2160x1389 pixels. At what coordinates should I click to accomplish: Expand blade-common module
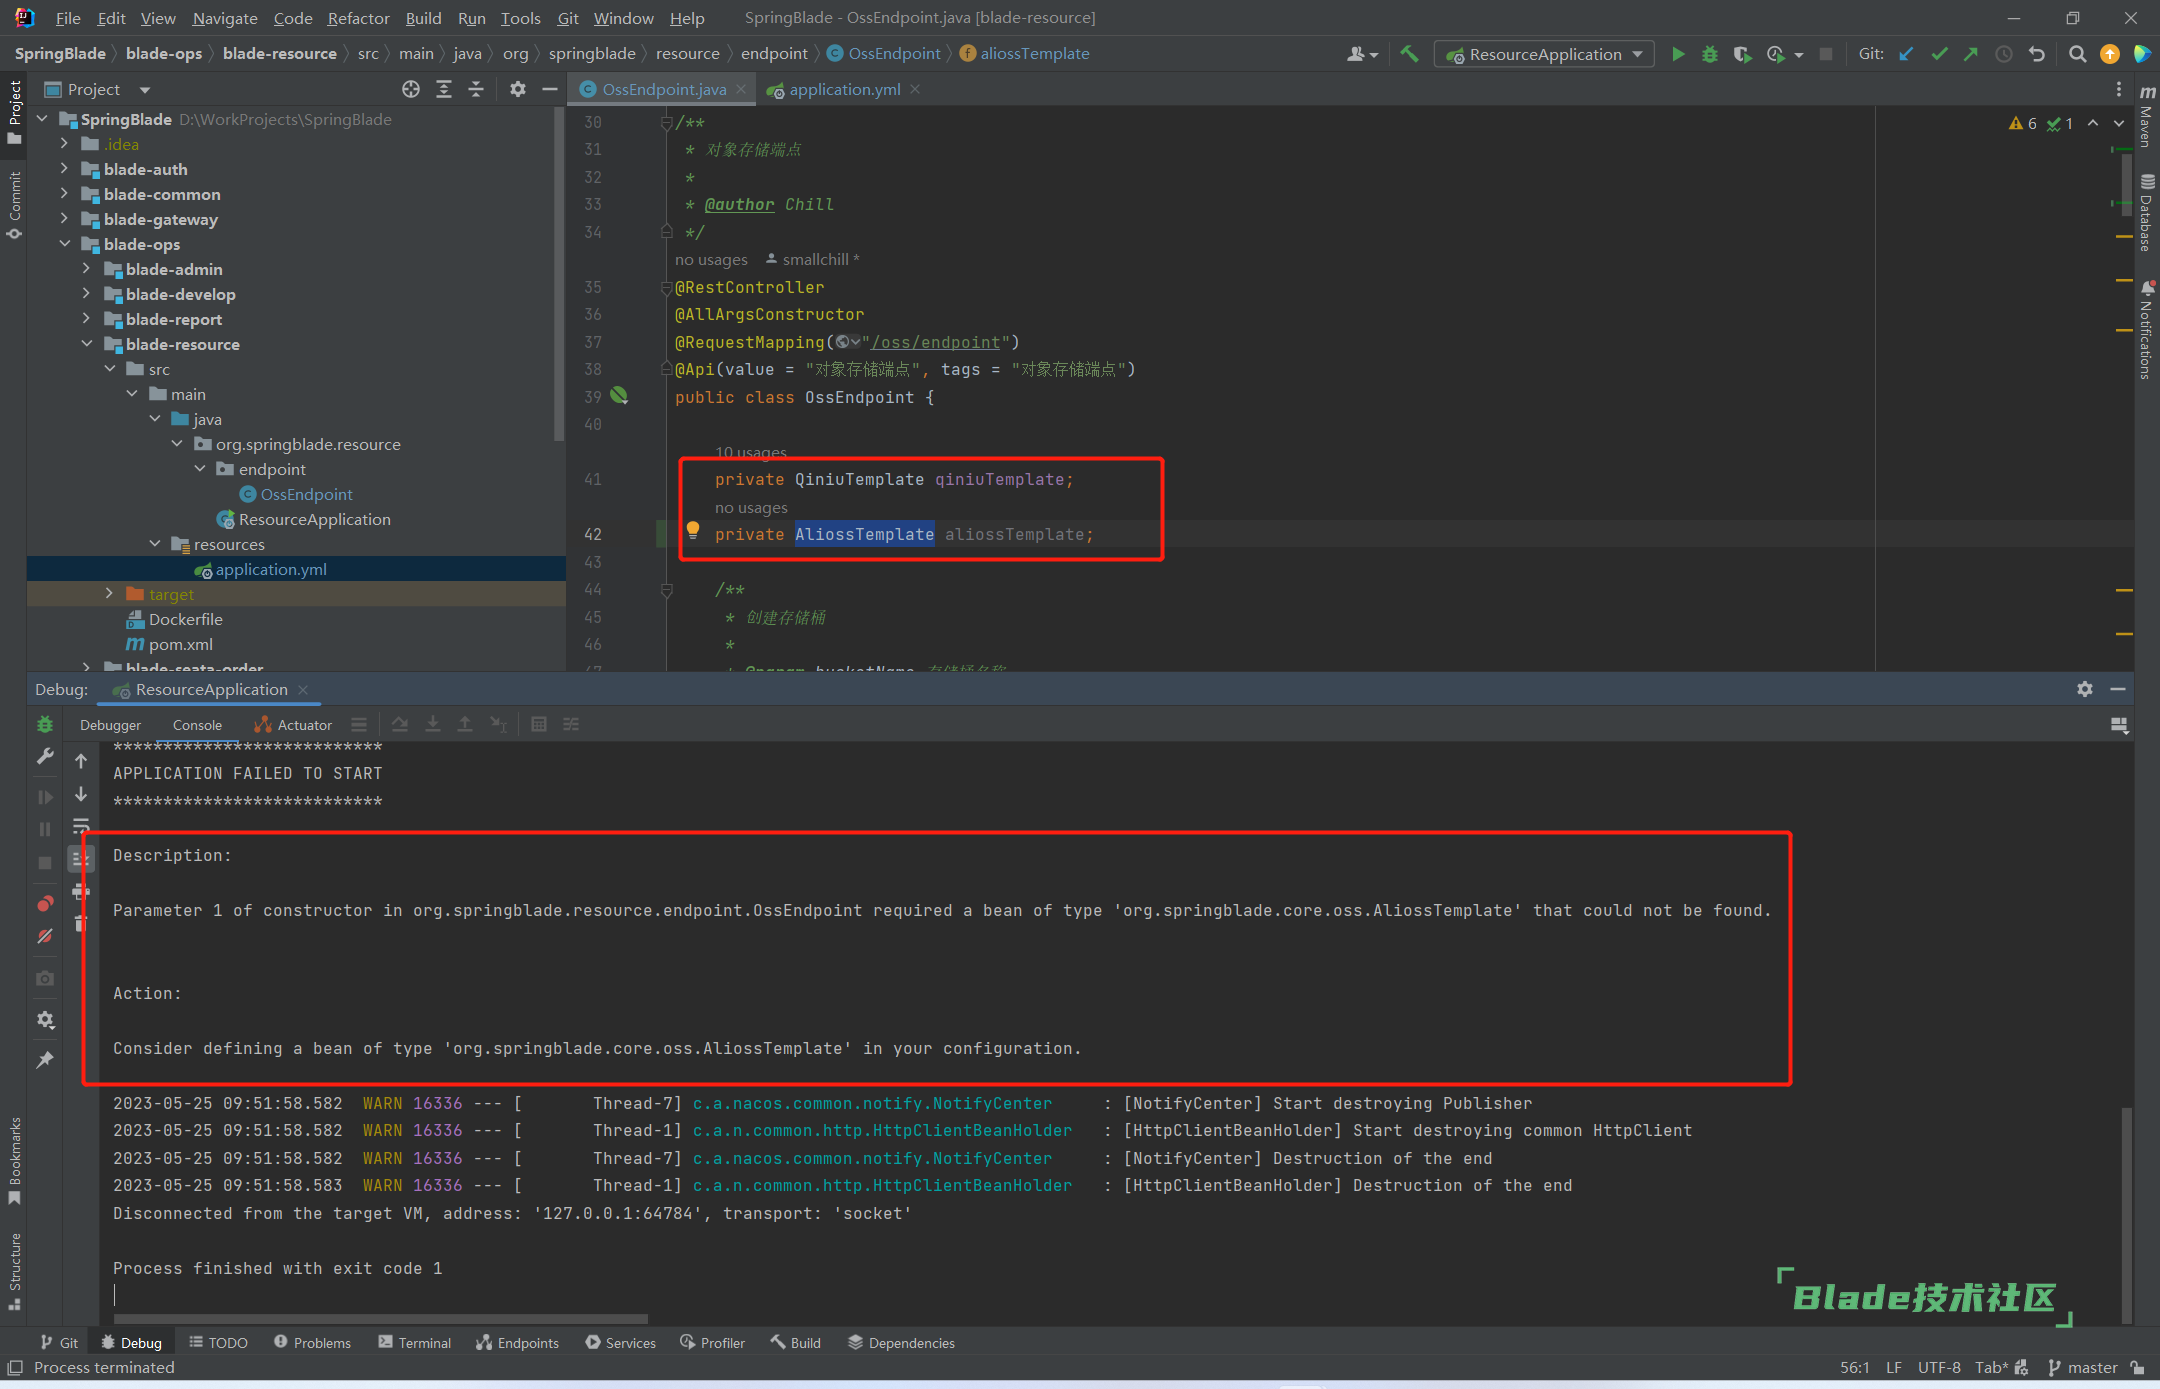(x=64, y=194)
